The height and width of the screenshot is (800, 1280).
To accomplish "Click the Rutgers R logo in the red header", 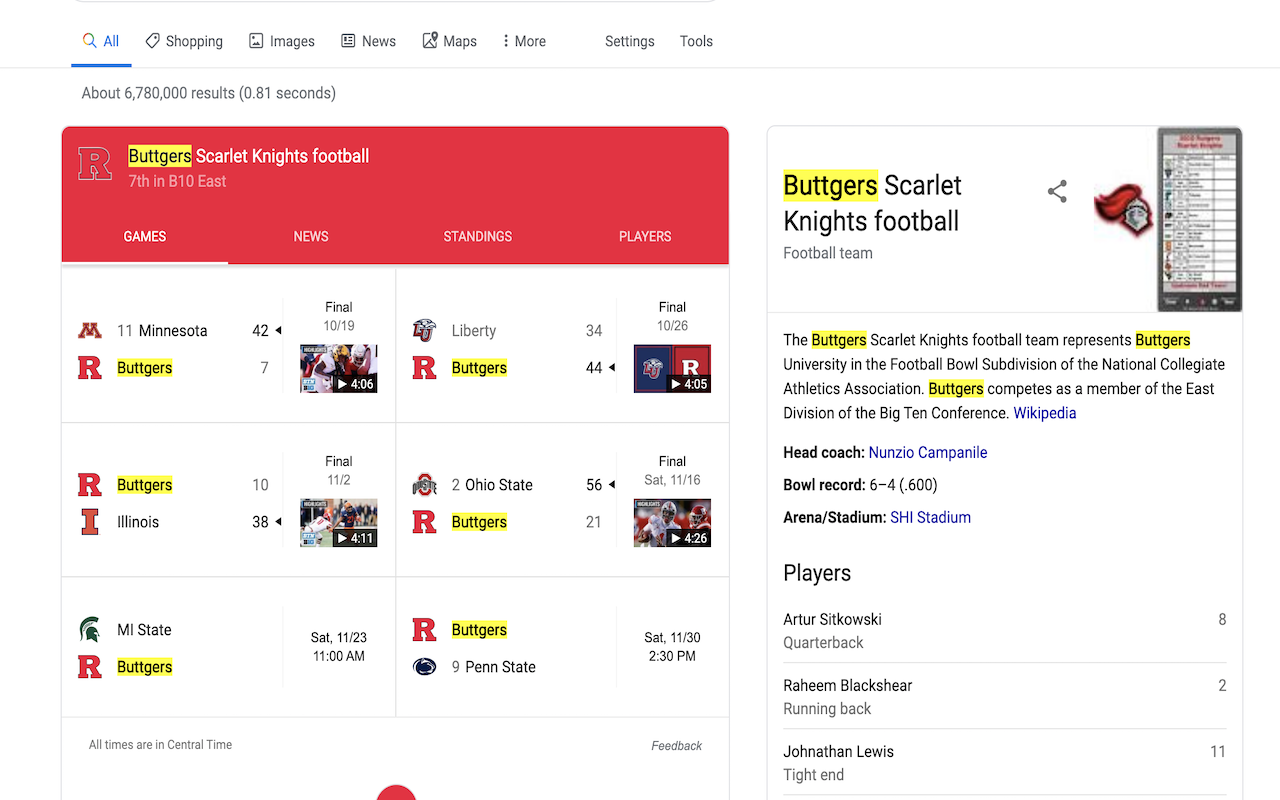I will click(95, 164).
